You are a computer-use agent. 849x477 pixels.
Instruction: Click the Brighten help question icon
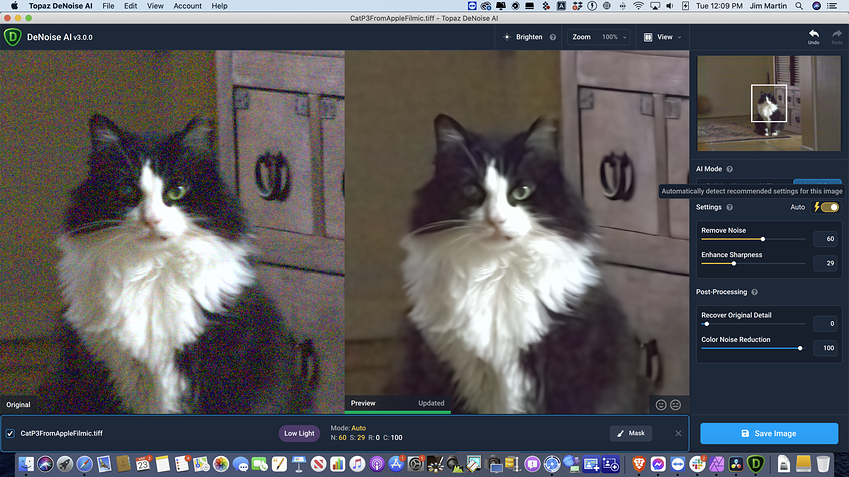553,37
